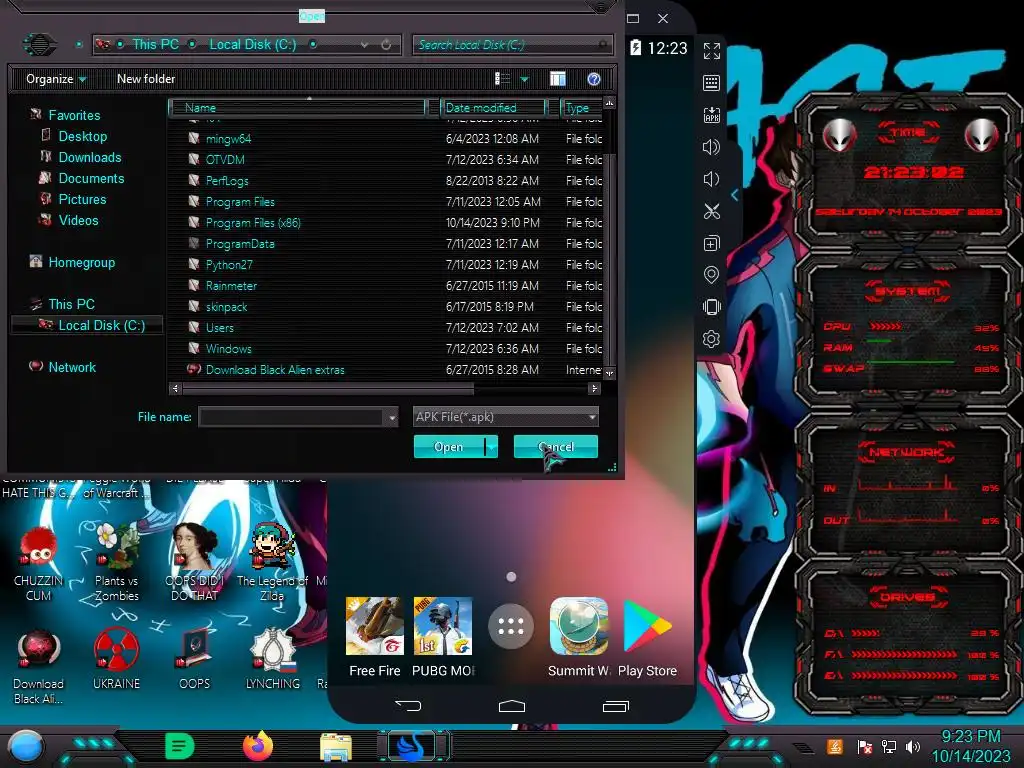
Task: Open Play Store in the emulator
Action: [647, 637]
